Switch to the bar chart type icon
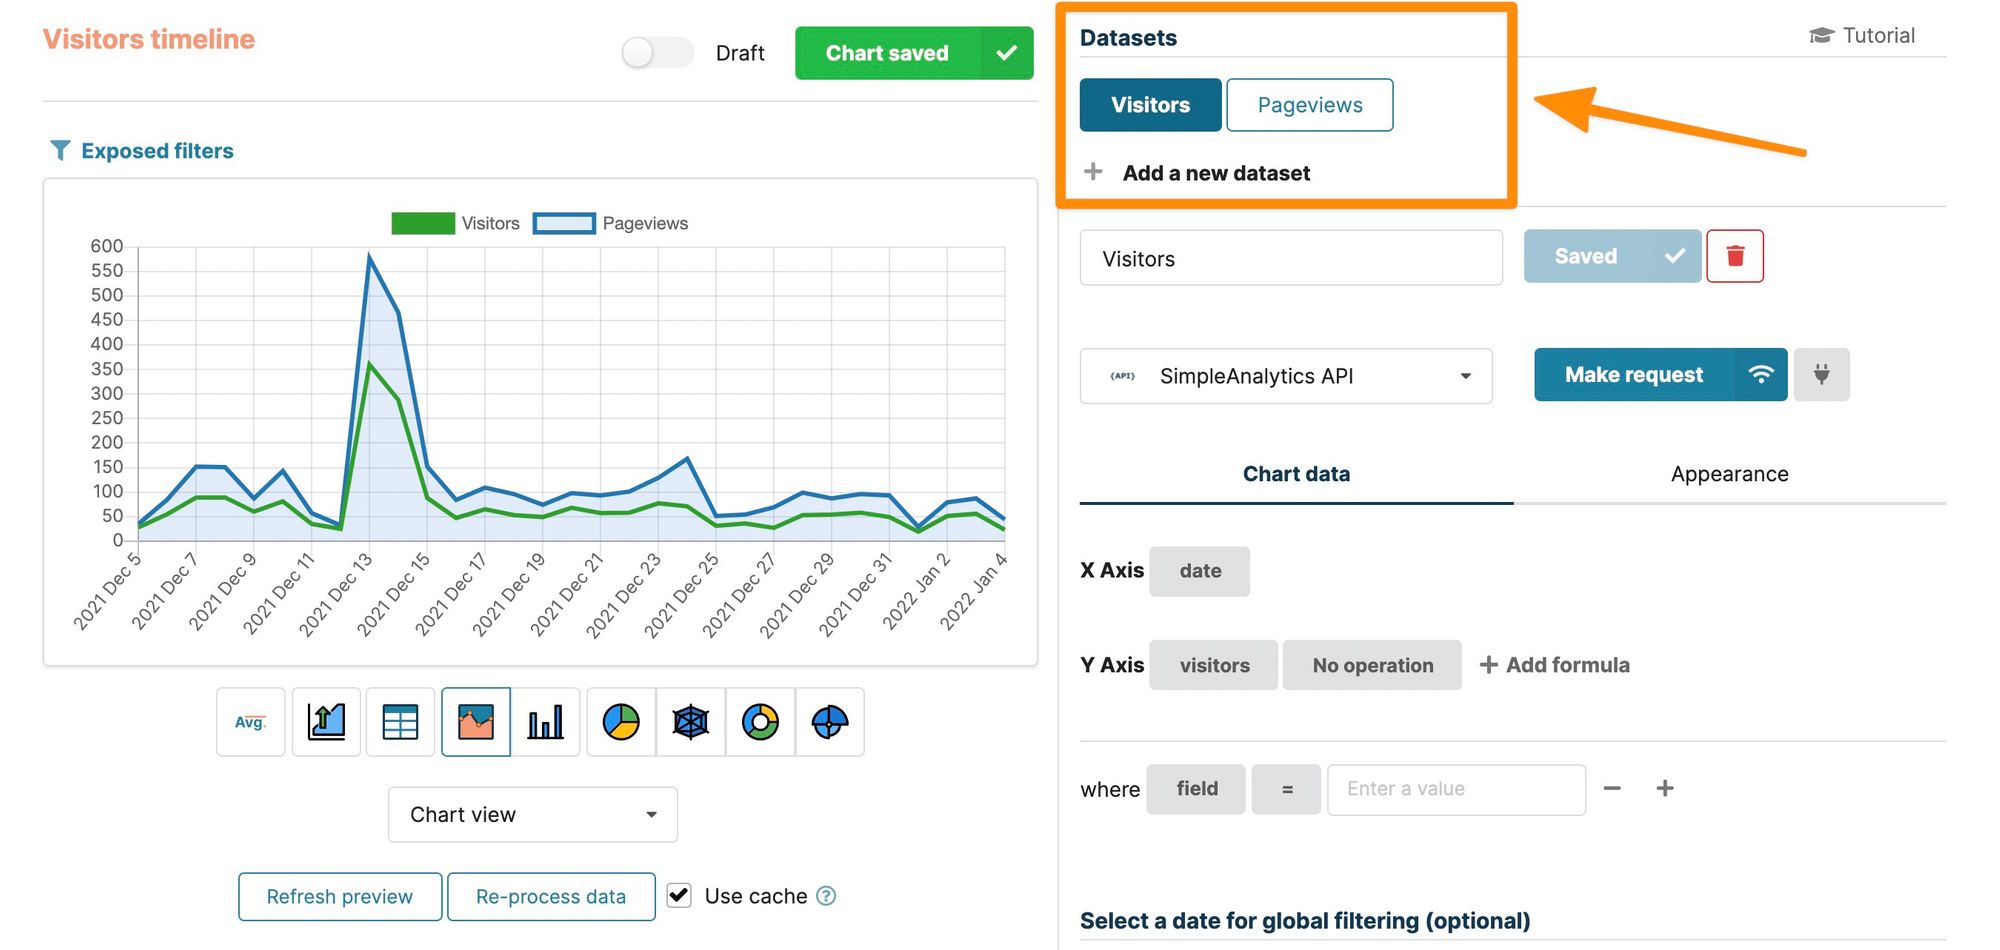Viewport: 2000px width, 950px height. point(545,722)
